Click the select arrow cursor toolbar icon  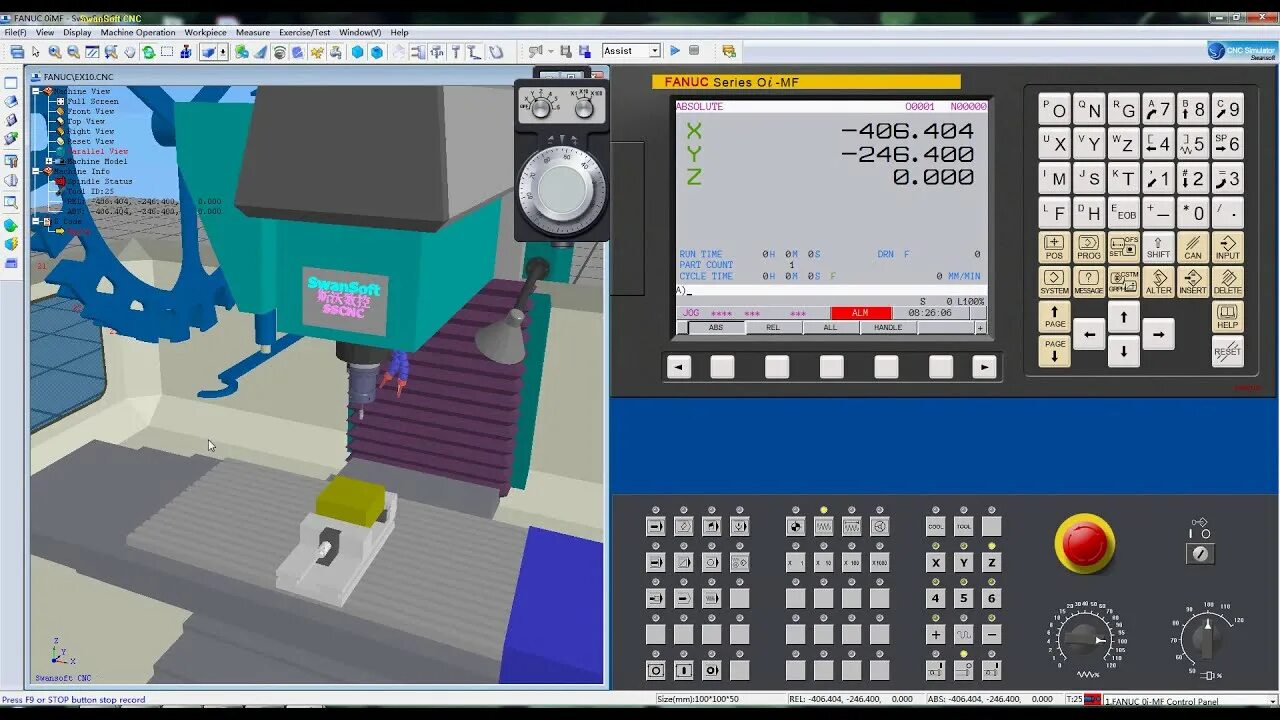tap(36, 52)
